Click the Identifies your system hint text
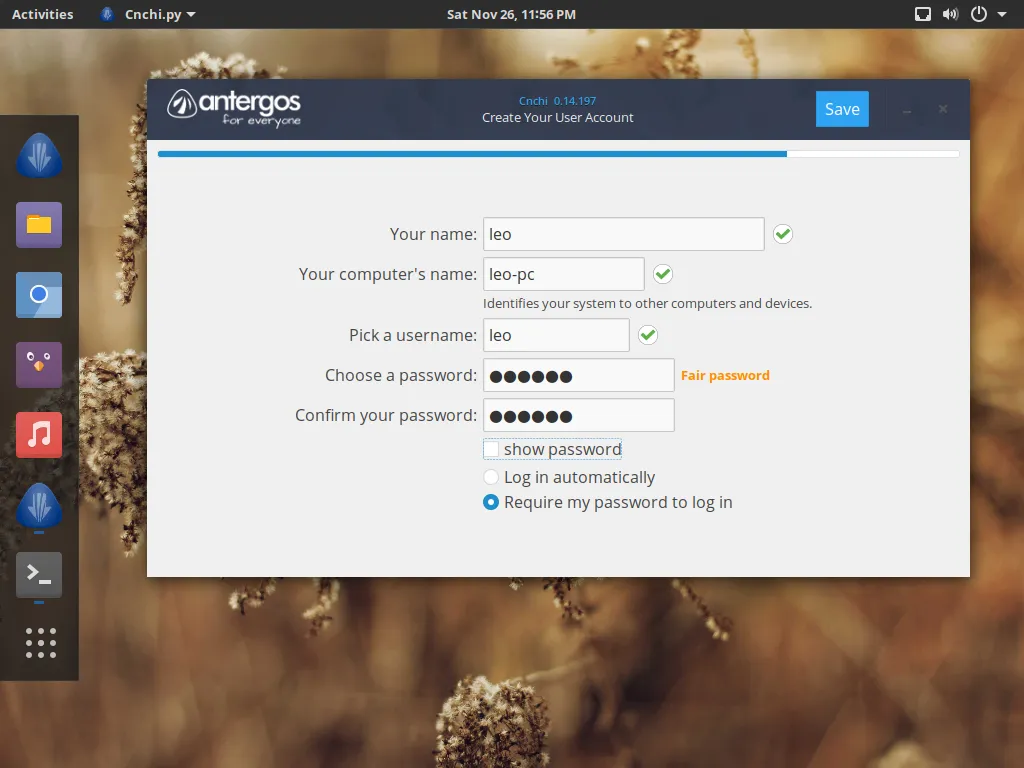This screenshot has width=1024, height=768. click(x=647, y=304)
